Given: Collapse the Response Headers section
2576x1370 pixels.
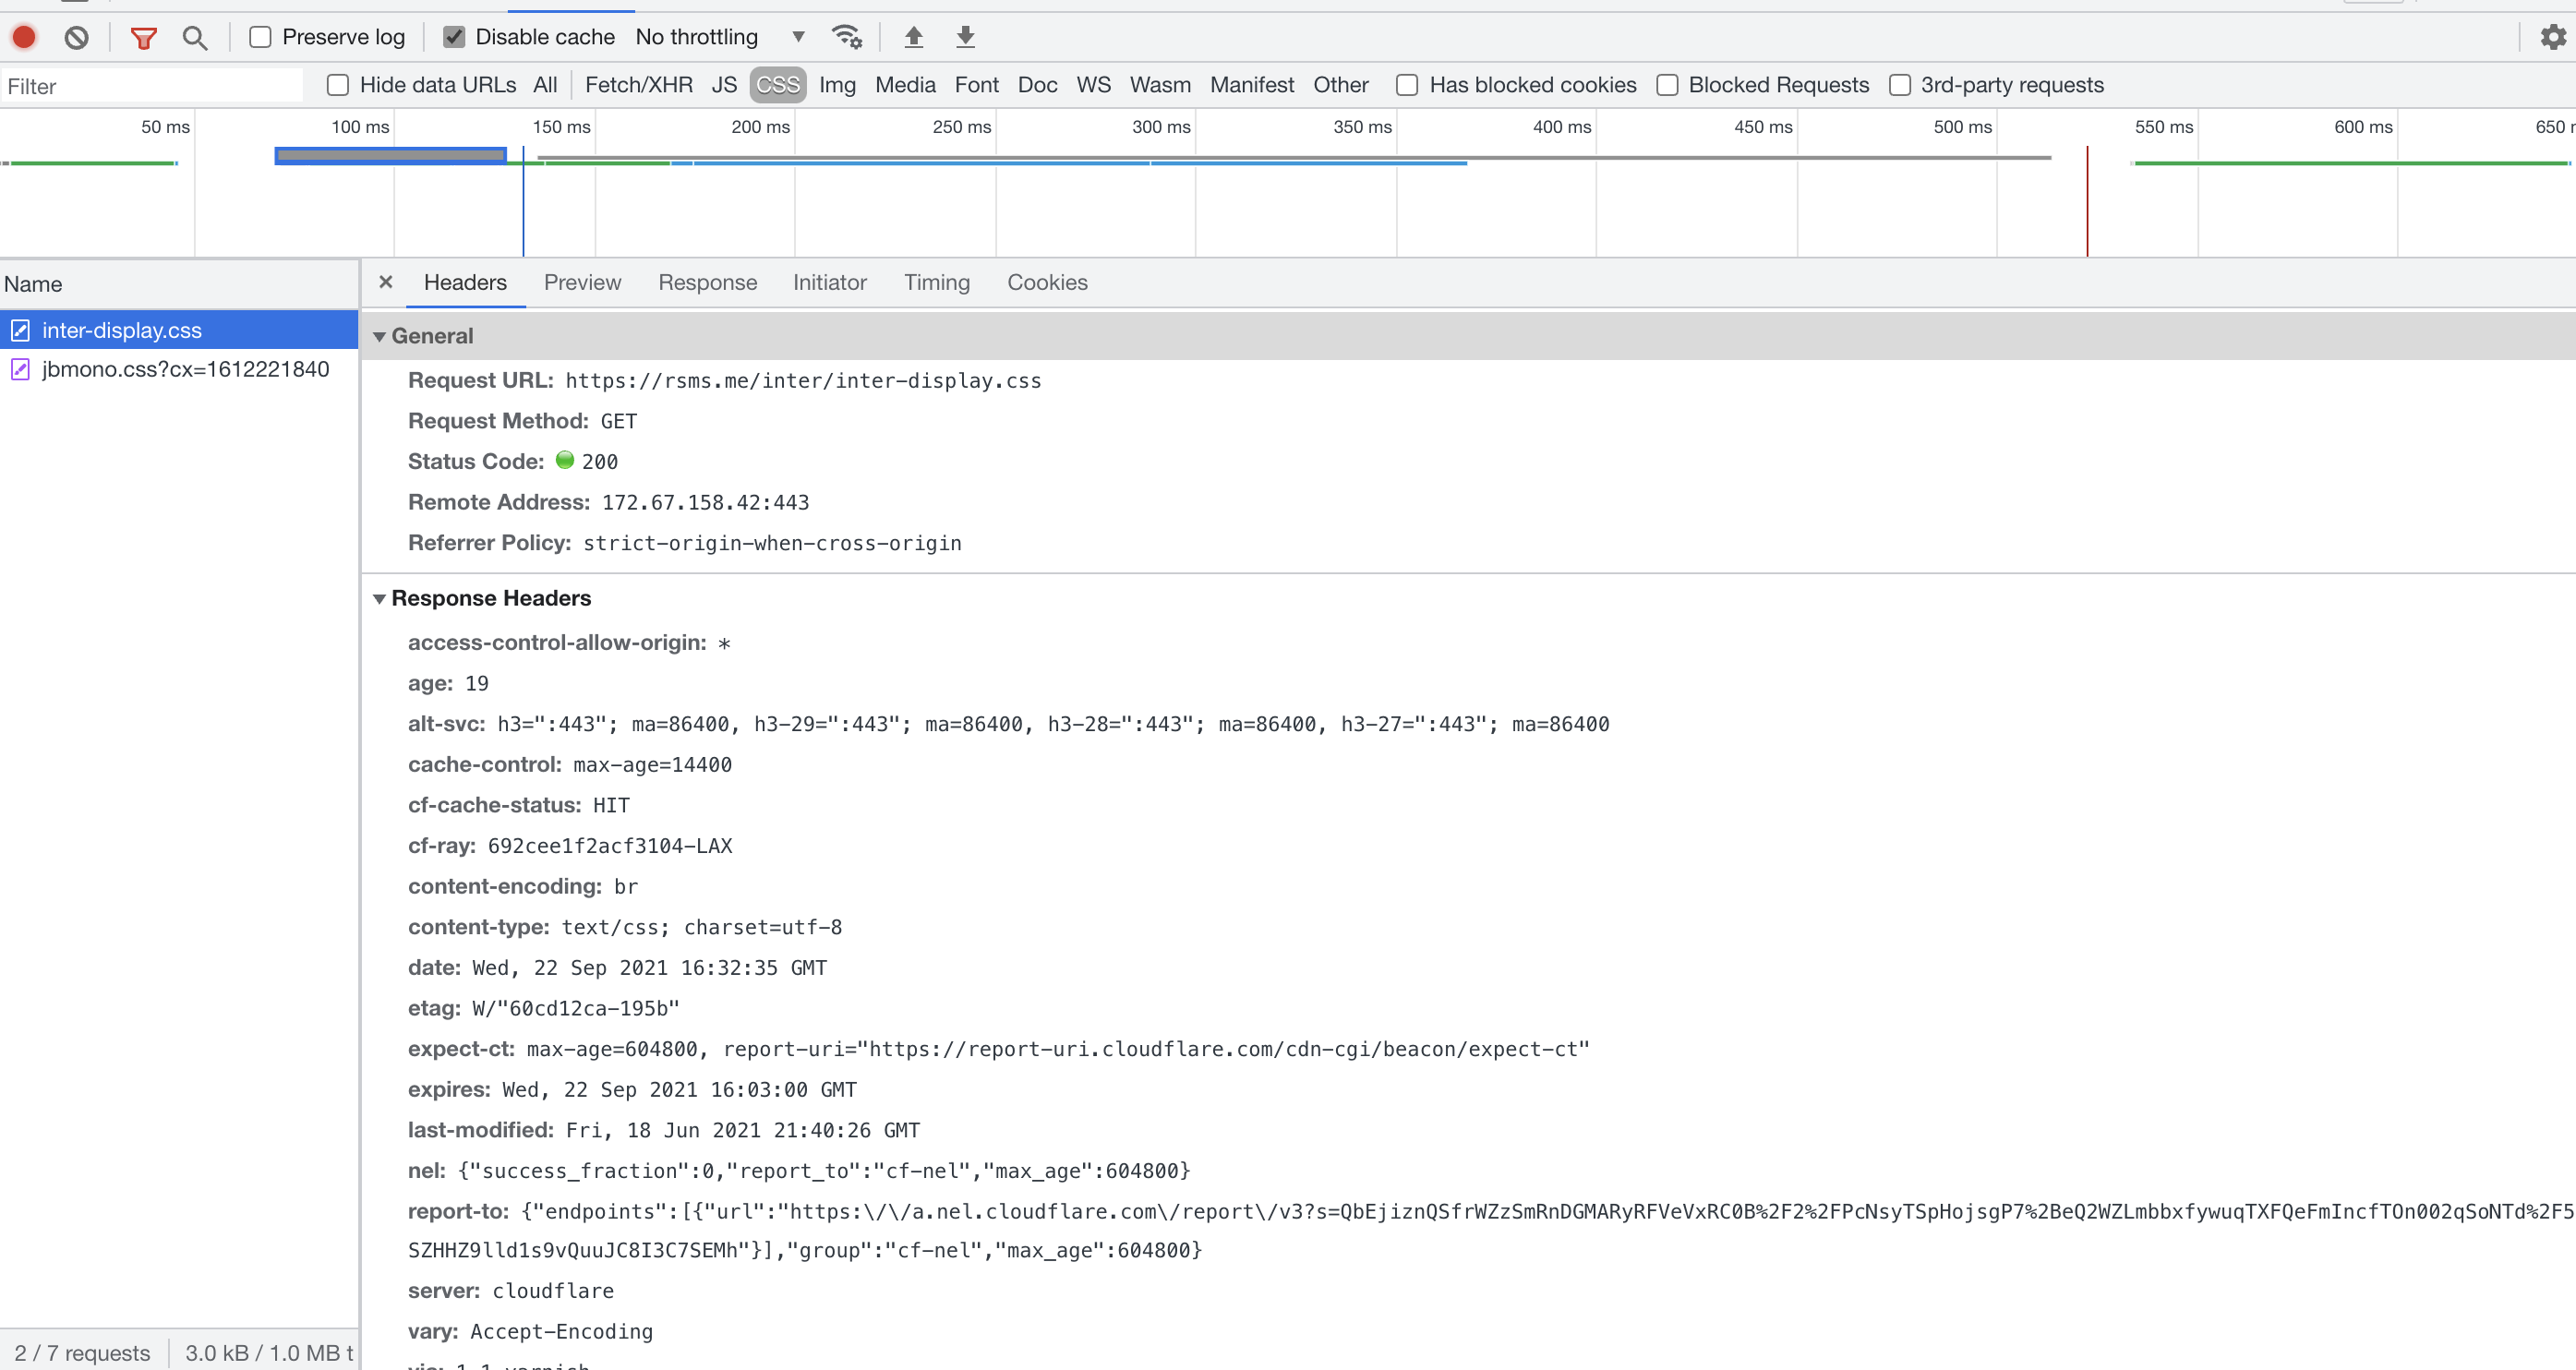Looking at the screenshot, I should pos(380,598).
